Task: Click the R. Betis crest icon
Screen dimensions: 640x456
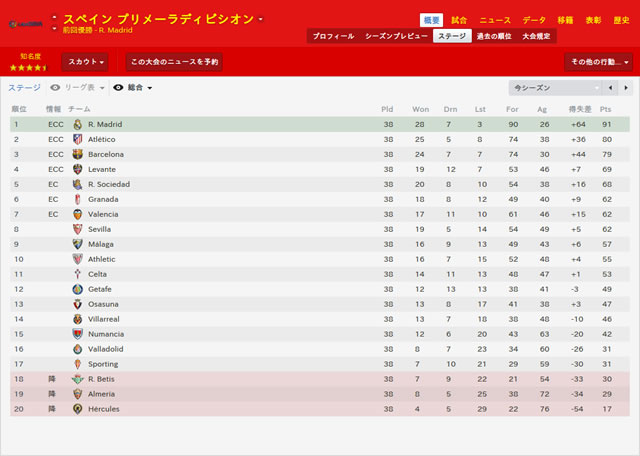Action: 78,379
